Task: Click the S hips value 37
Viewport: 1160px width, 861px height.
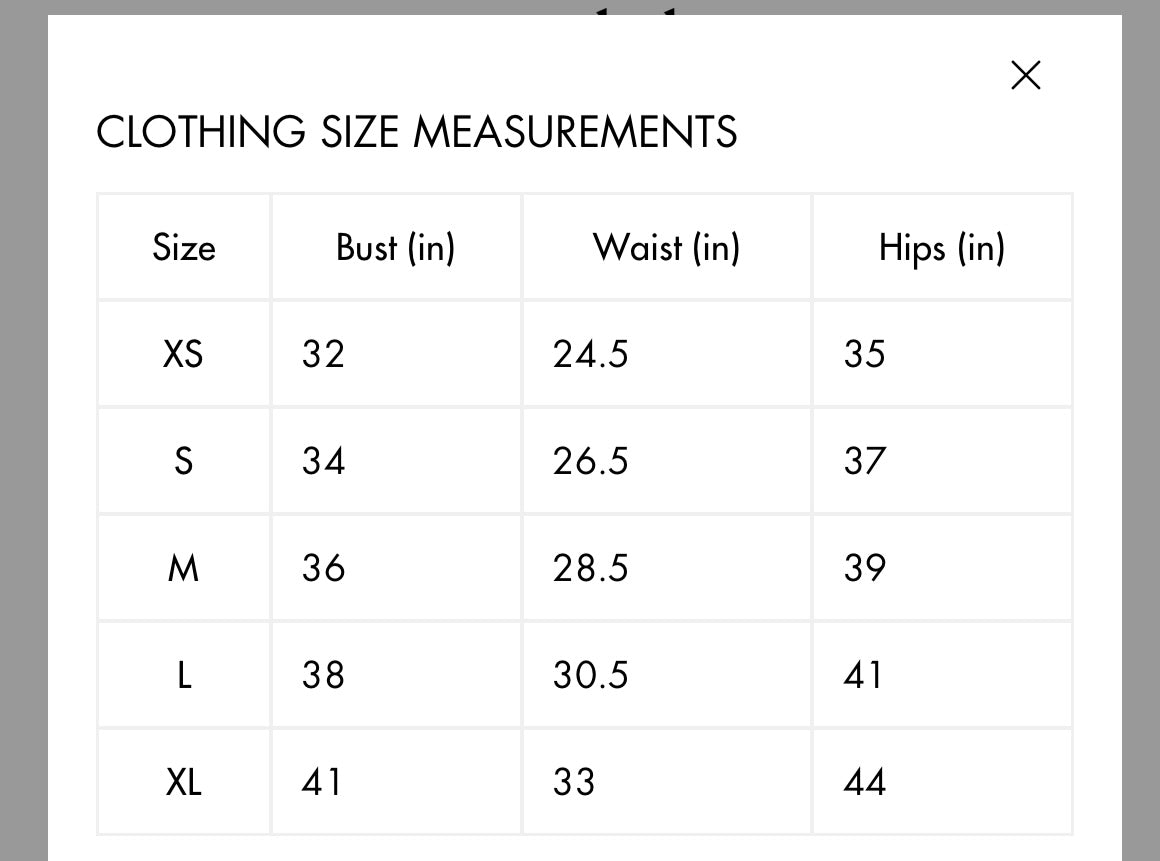Action: [x=864, y=461]
